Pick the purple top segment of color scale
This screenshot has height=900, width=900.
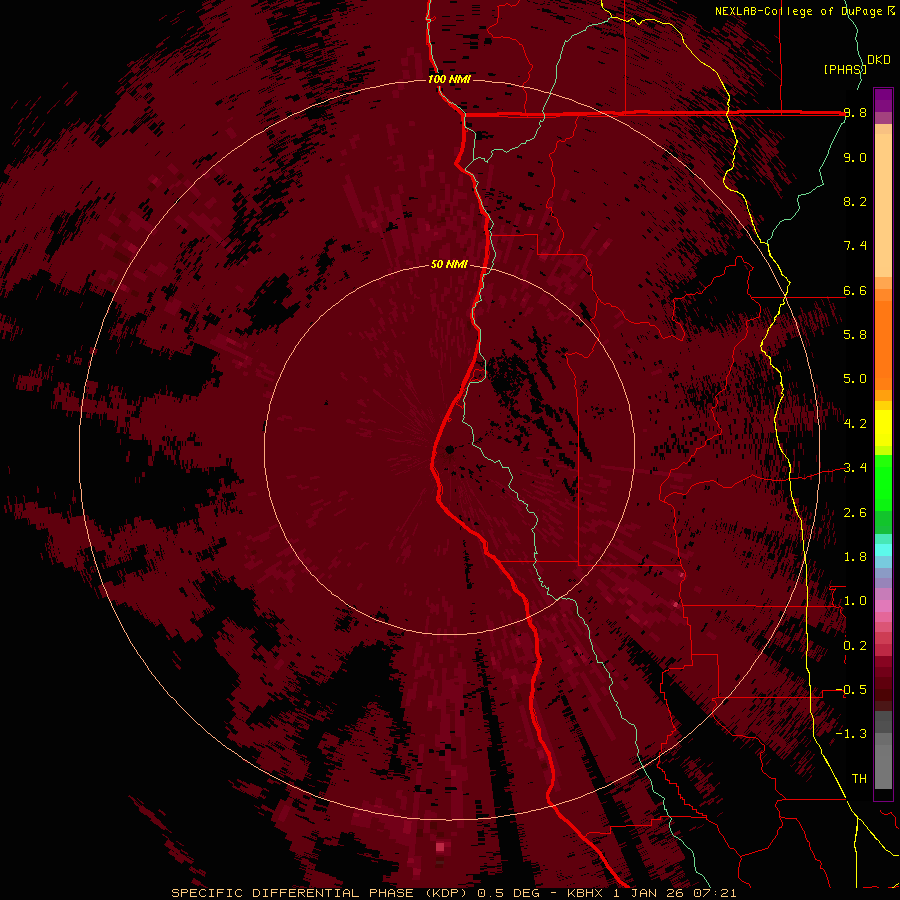click(883, 100)
